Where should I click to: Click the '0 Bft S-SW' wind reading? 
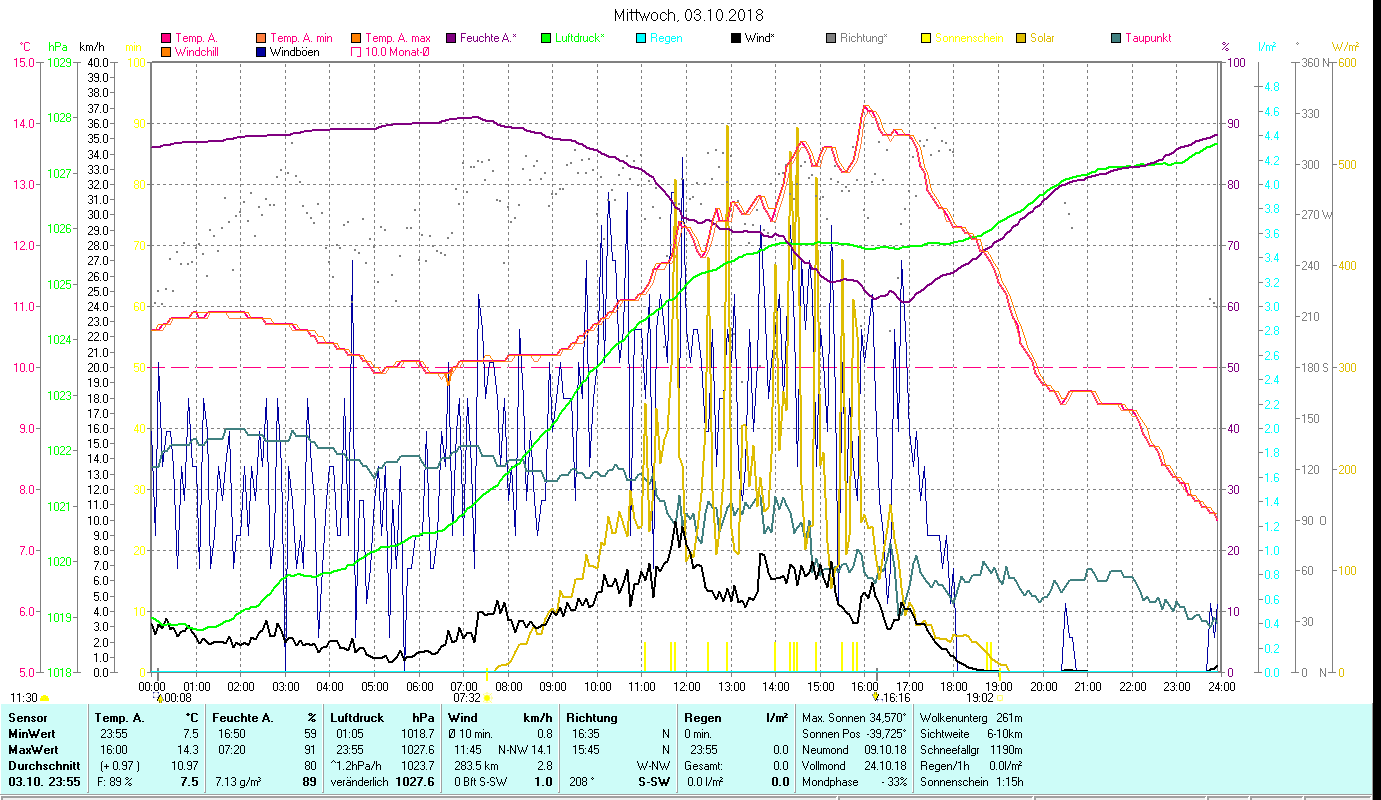479,782
